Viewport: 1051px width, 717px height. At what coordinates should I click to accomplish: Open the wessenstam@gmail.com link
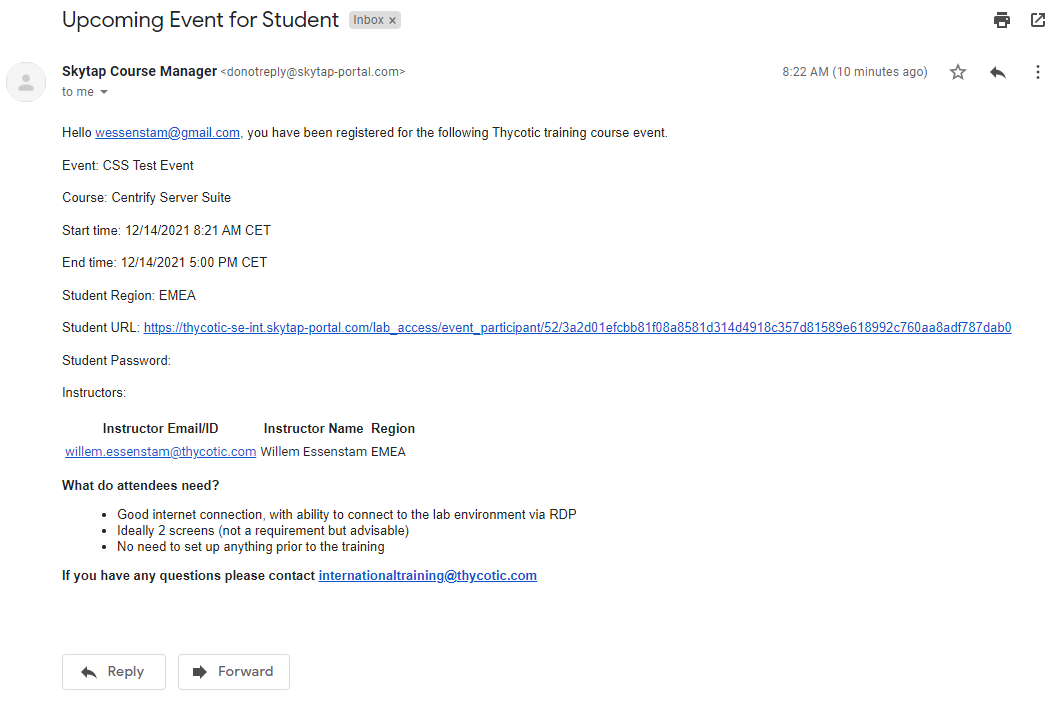coord(167,133)
